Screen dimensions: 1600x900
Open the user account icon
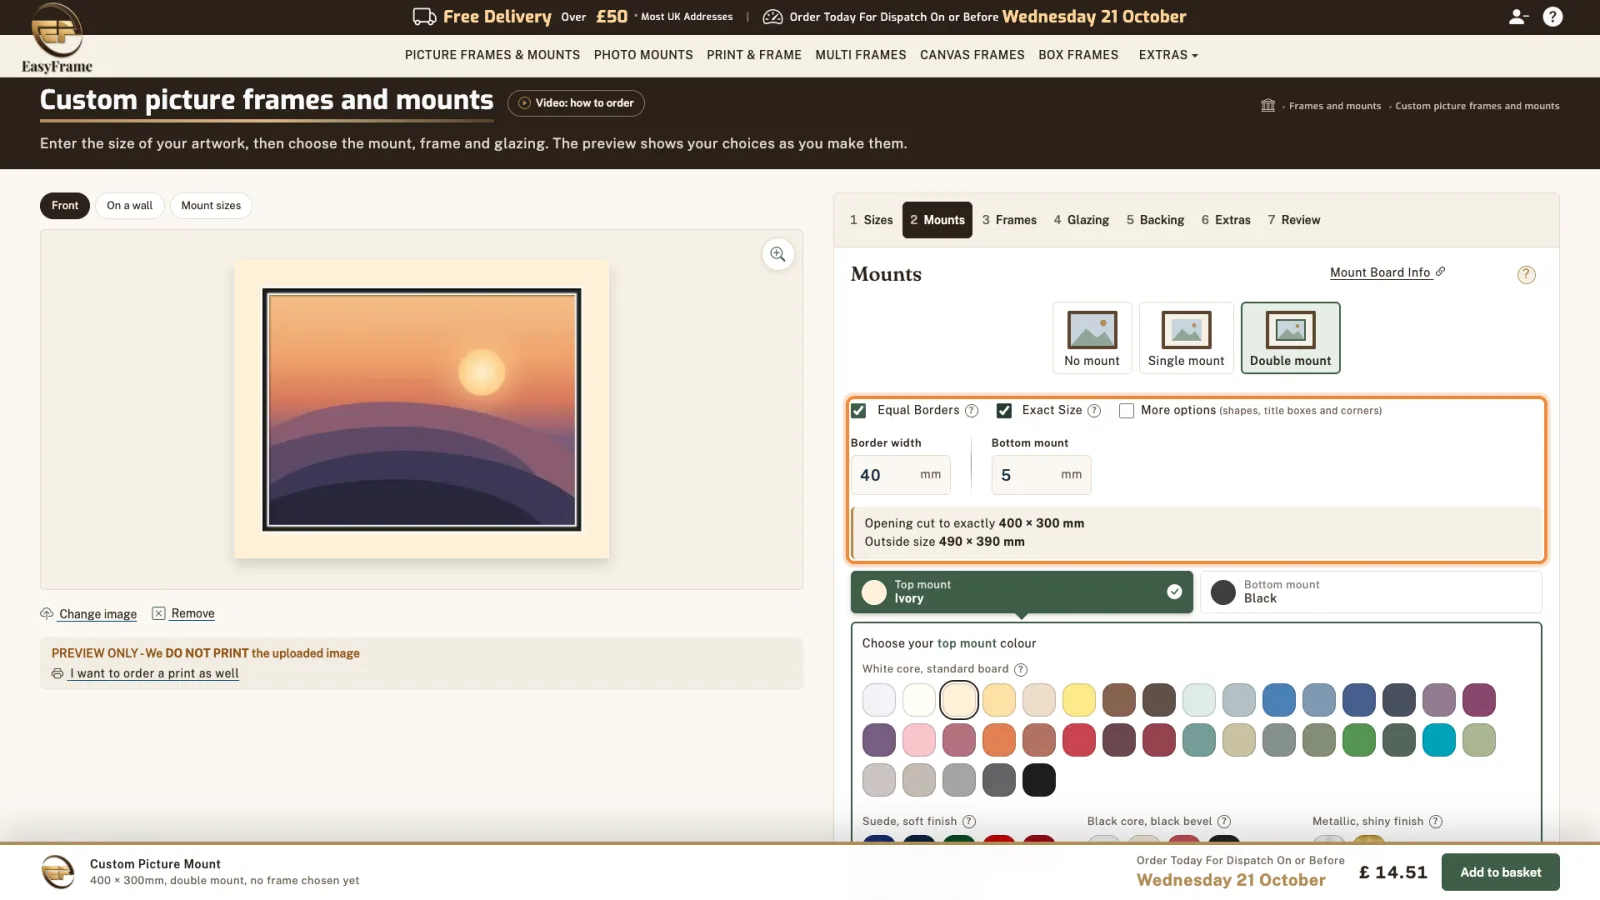[x=1518, y=17]
